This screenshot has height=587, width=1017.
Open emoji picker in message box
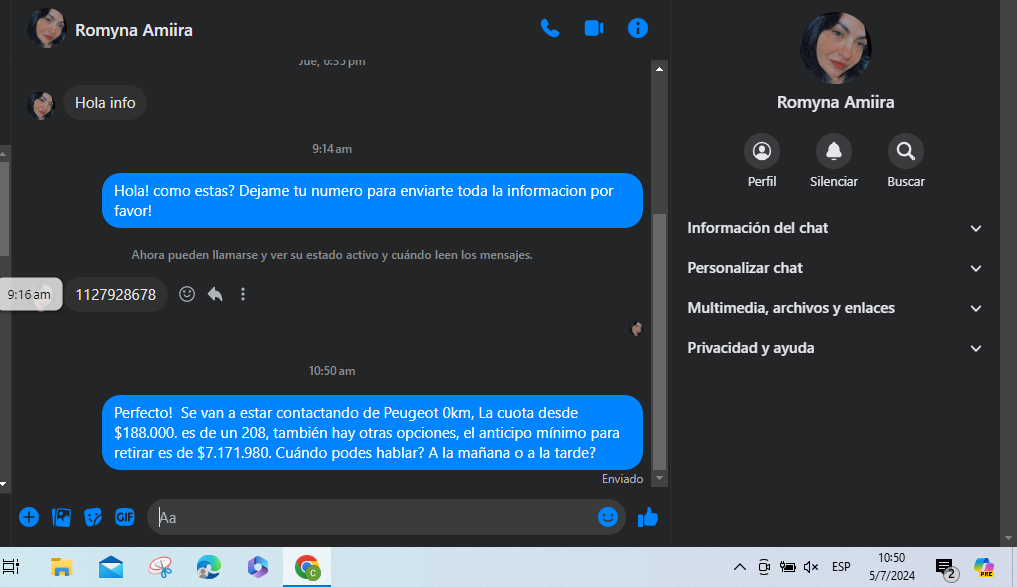click(607, 517)
